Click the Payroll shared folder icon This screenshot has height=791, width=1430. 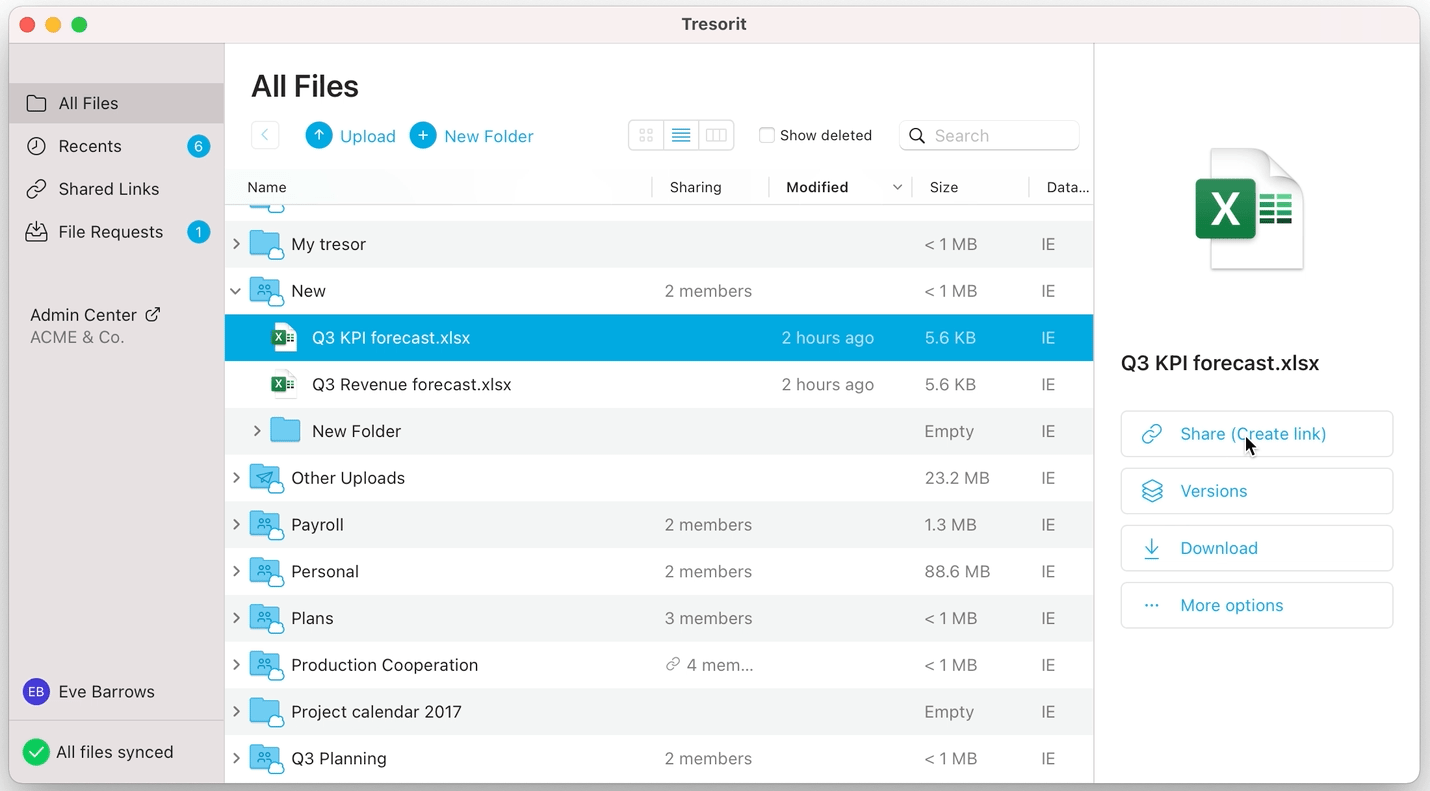(x=266, y=525)
